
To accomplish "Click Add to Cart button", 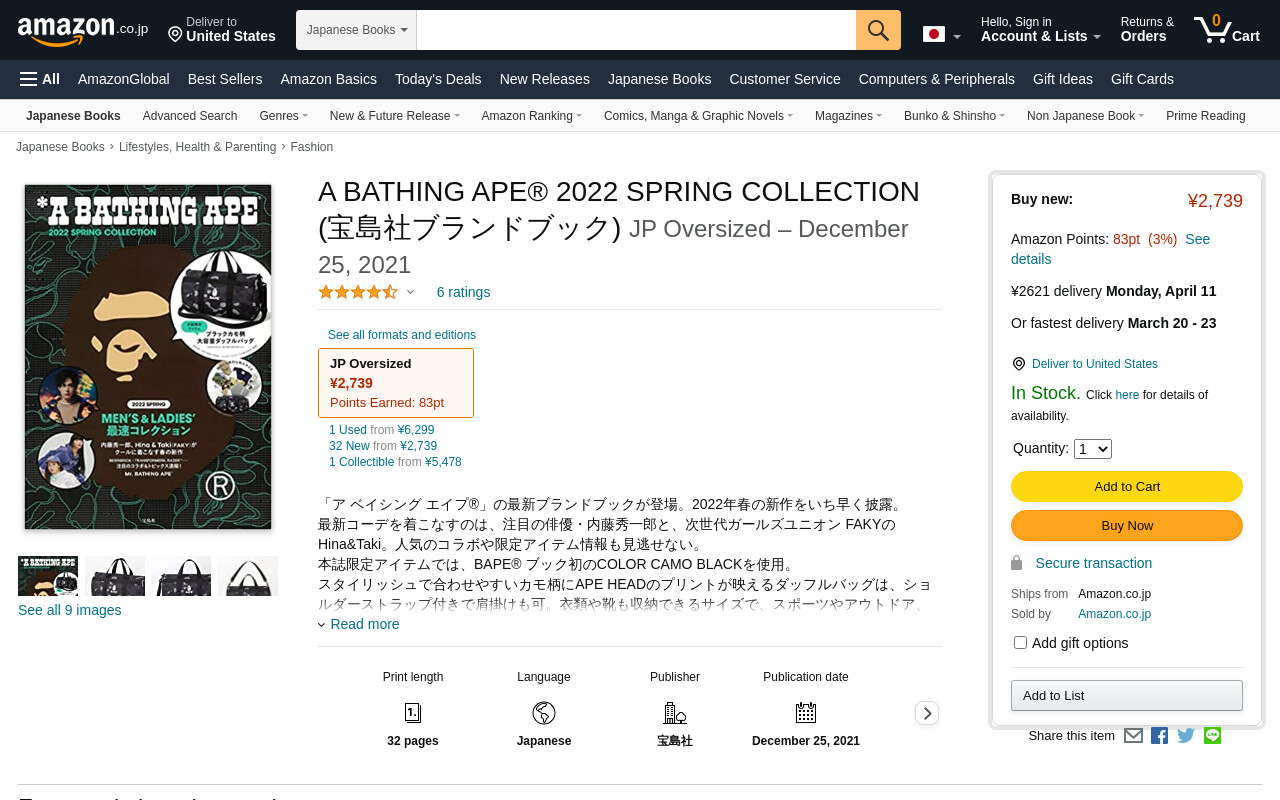I will [1127, 486].
